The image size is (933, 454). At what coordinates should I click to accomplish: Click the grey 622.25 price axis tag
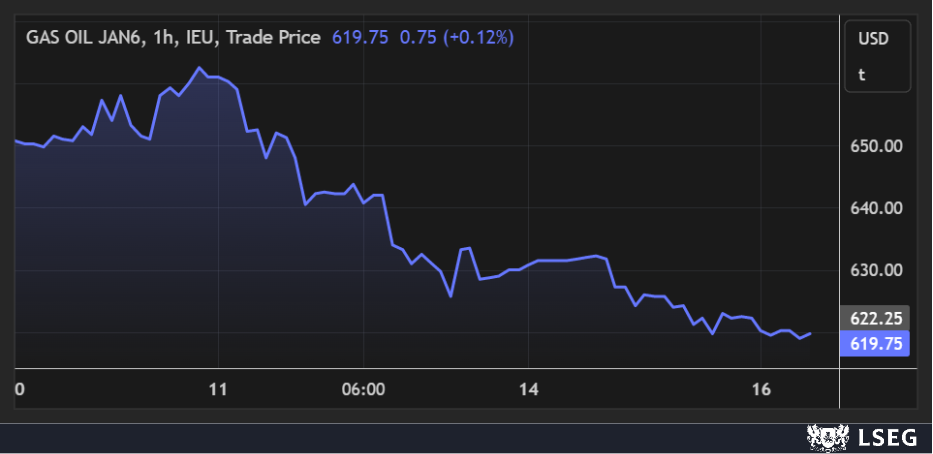(876, 316)
